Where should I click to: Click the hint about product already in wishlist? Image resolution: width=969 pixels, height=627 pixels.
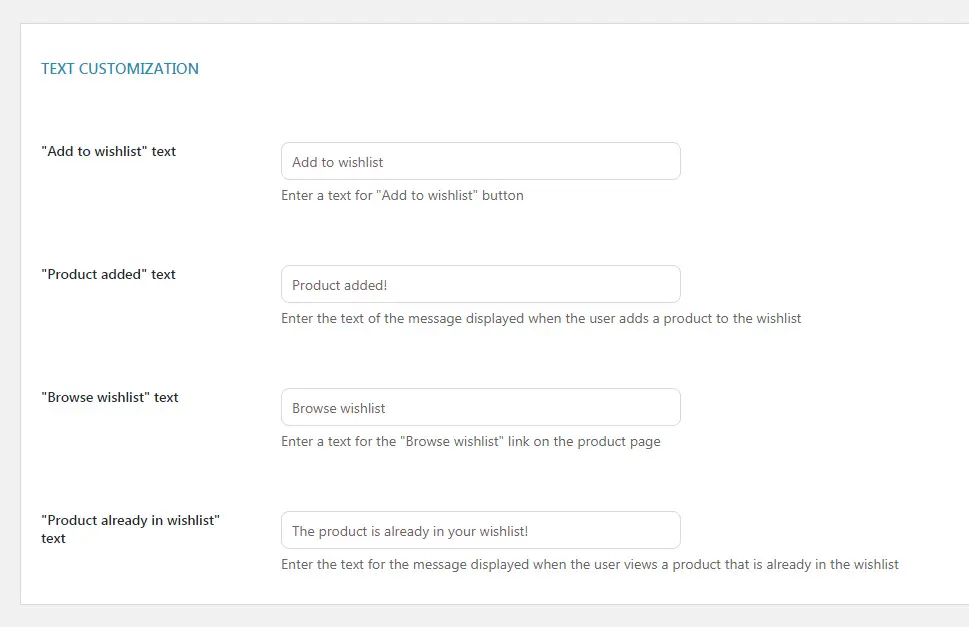[590, 564]
